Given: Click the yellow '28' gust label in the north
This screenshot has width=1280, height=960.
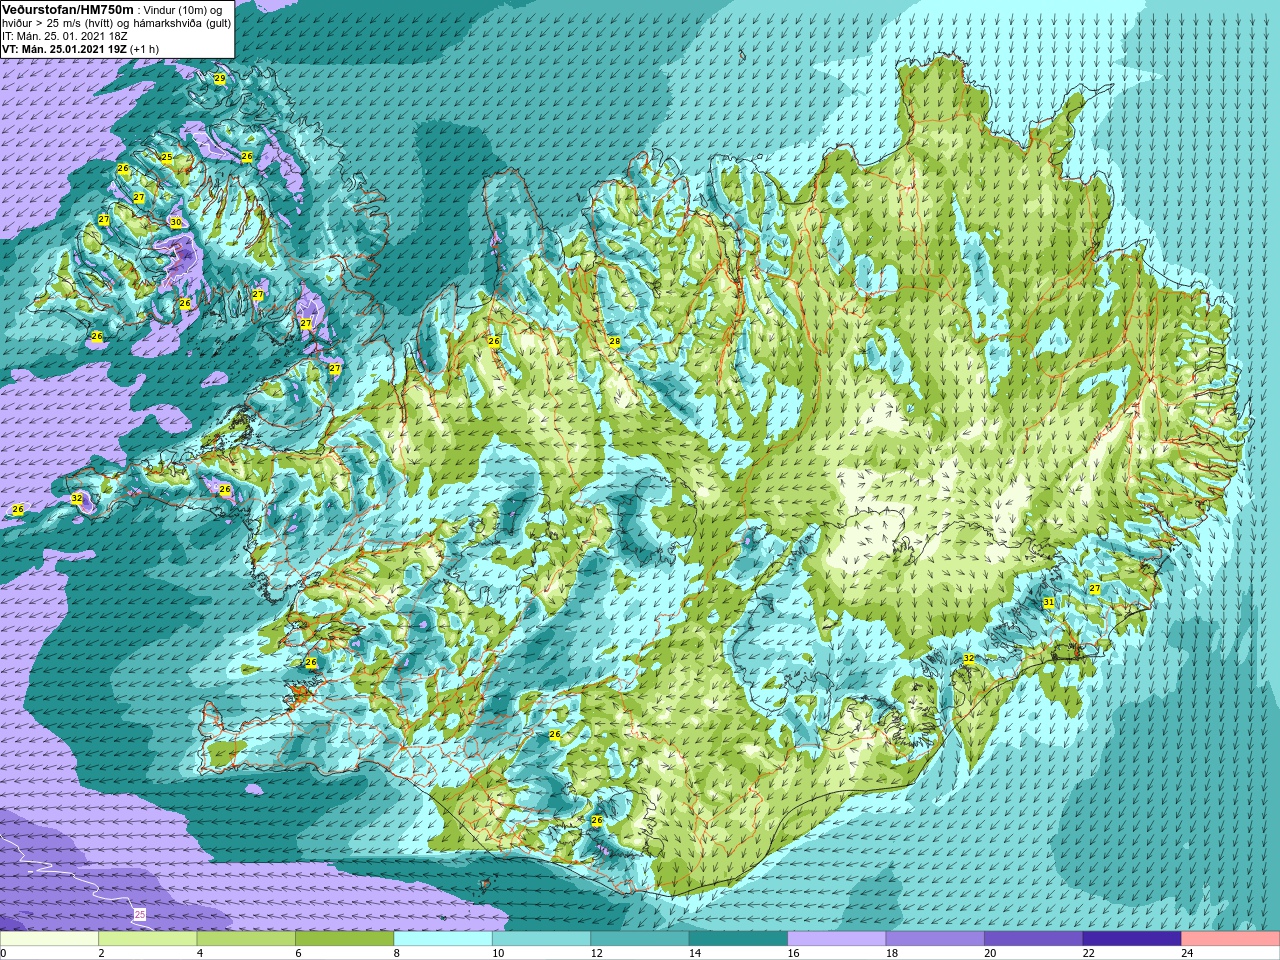Looking at the screenshot, I should pos(615,342).
